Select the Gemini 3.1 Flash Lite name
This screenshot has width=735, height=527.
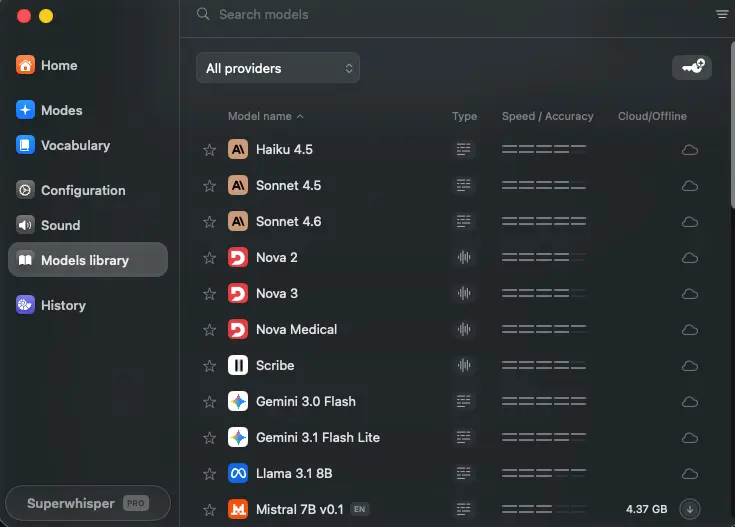318,437
